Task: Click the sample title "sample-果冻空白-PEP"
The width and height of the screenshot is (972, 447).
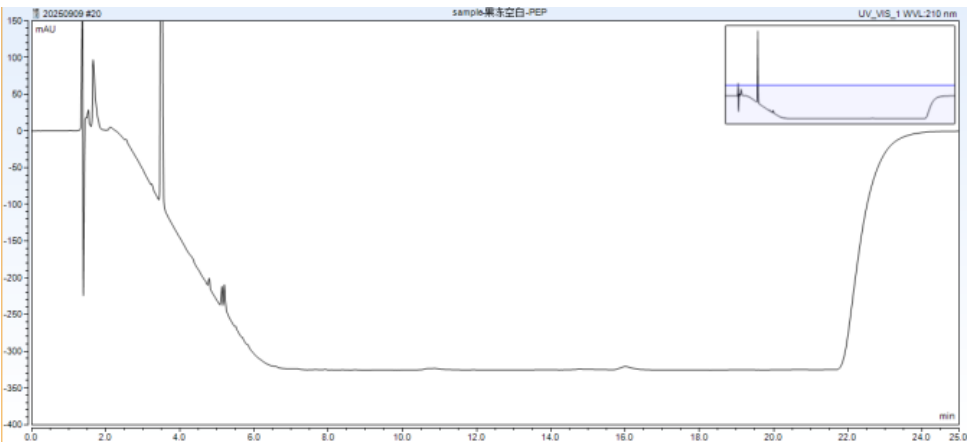Action: pos(500,12)
